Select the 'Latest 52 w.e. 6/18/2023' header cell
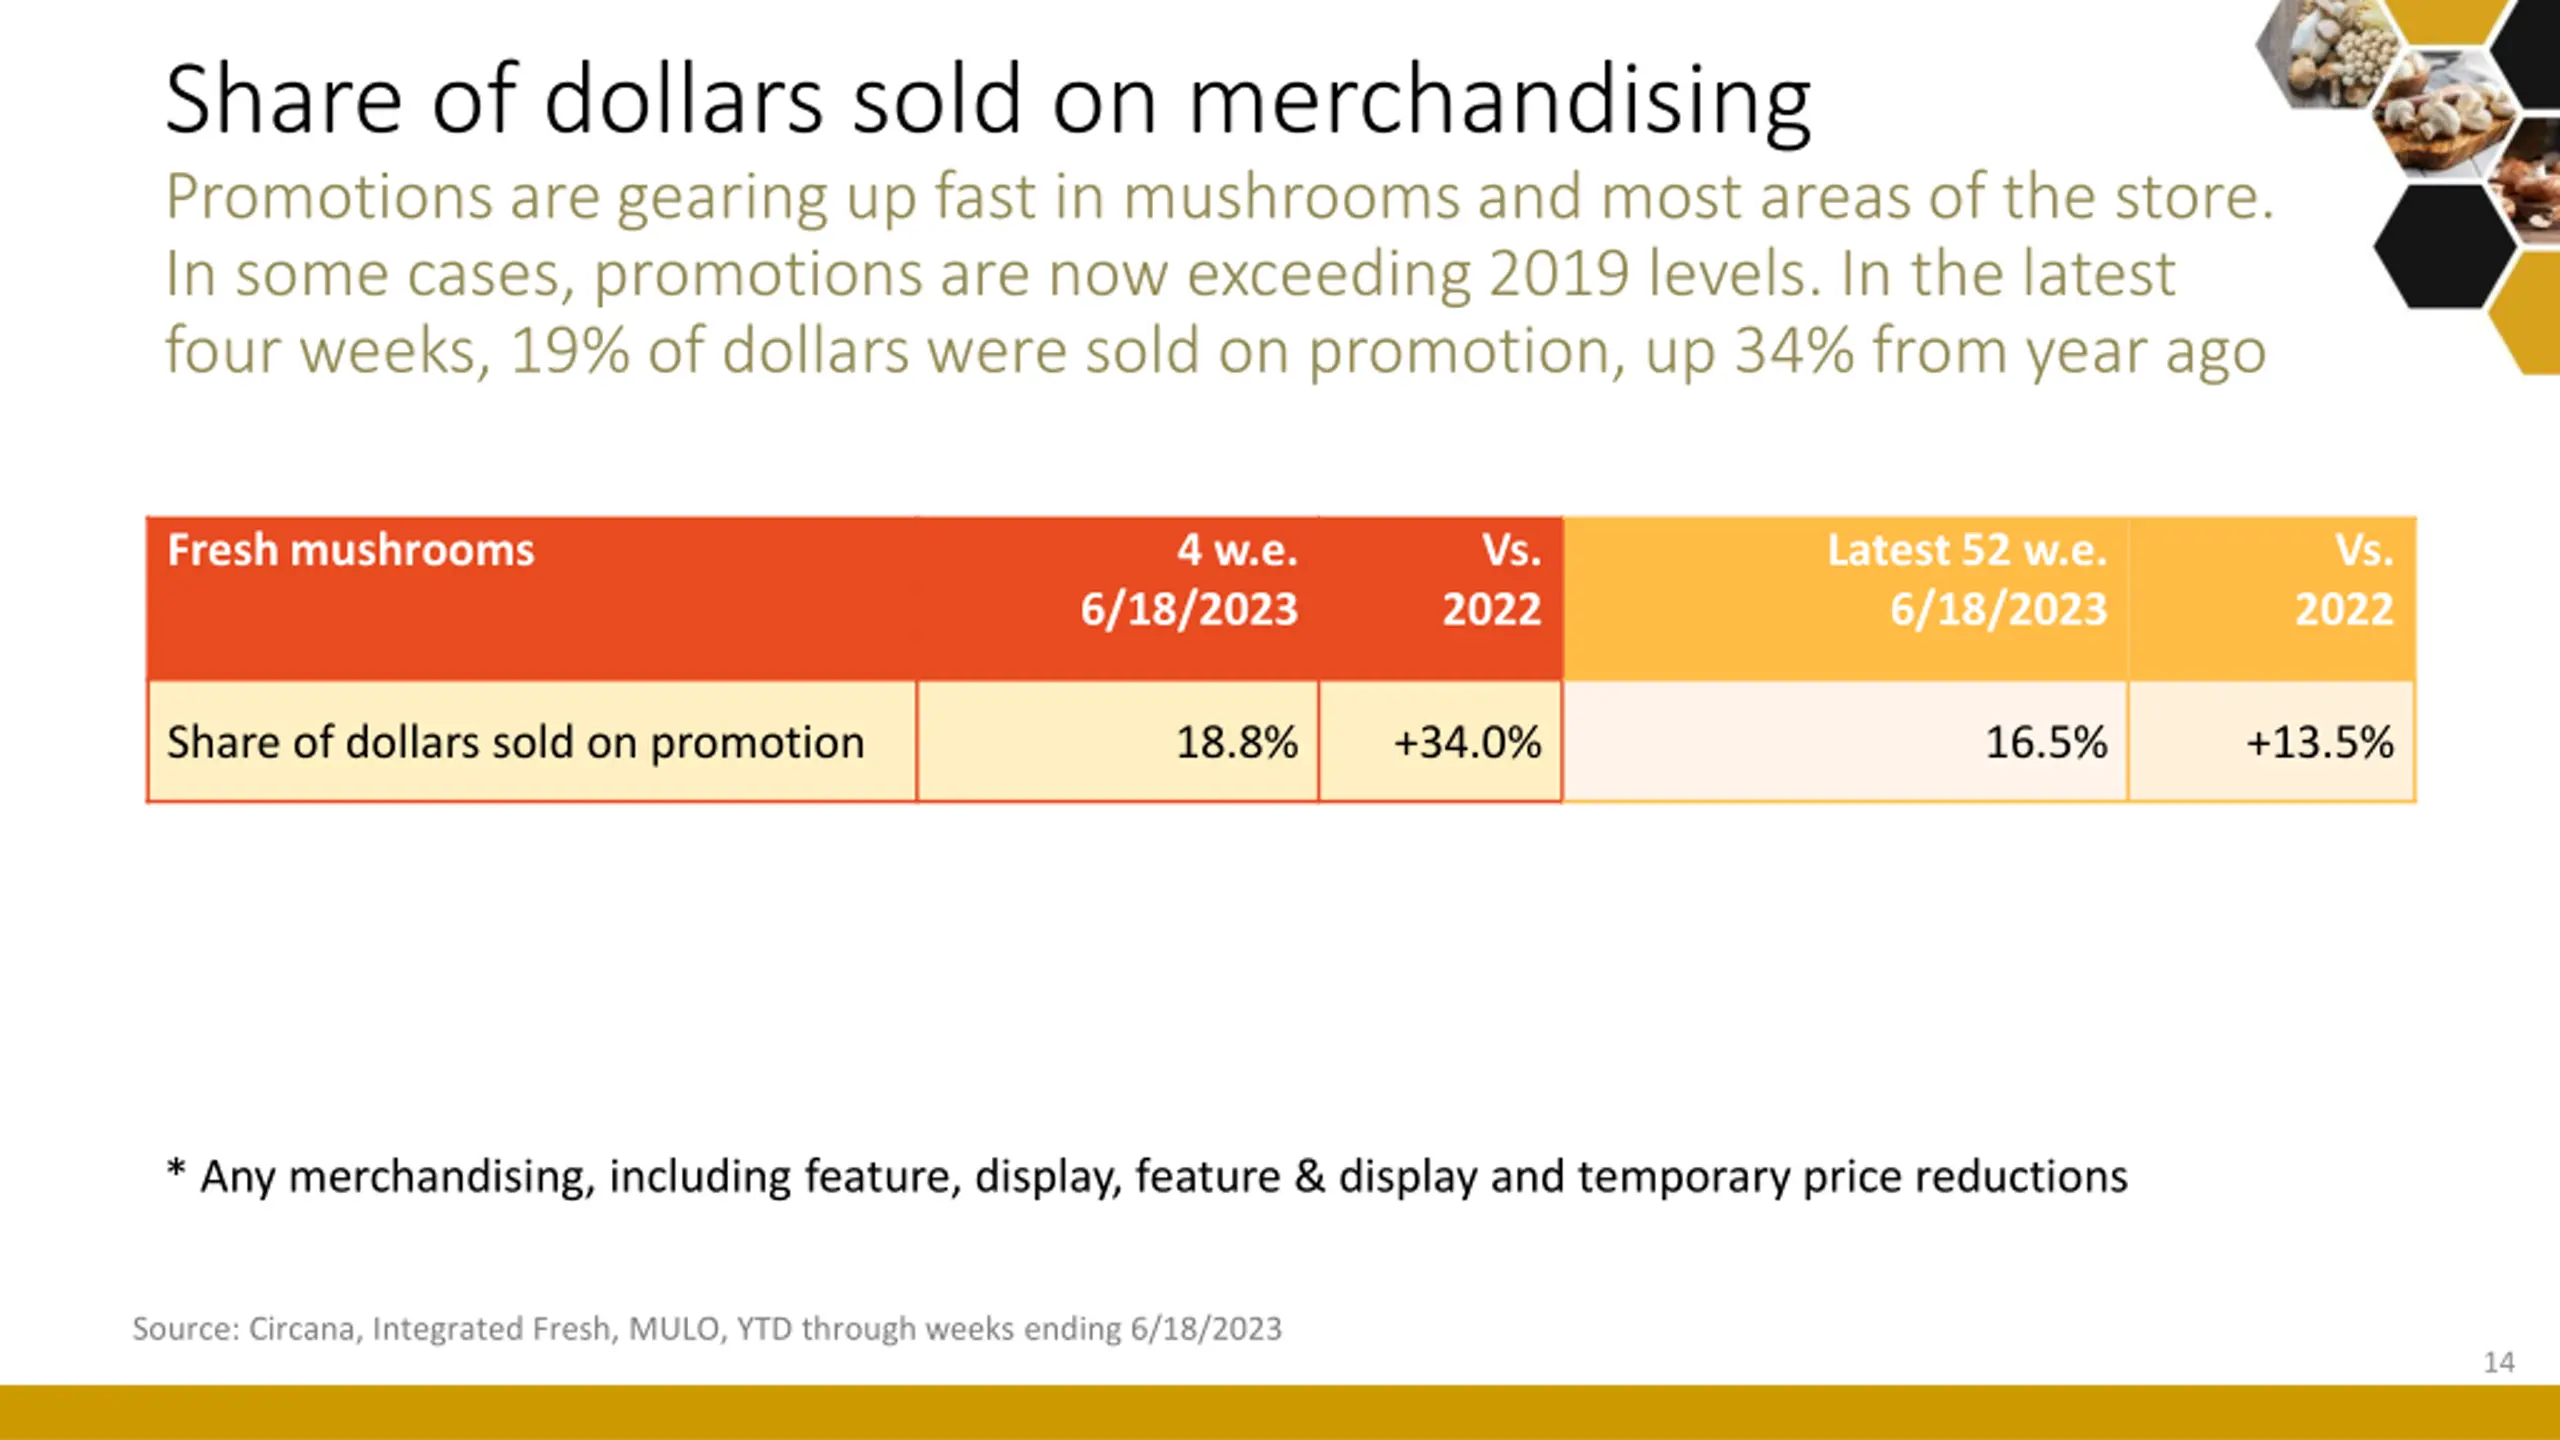 (1845, 598)
